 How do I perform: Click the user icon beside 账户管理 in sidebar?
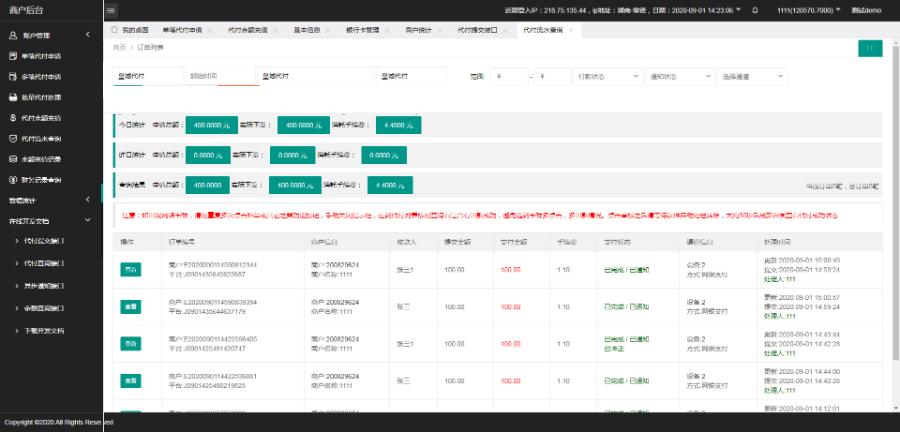pyautogui.click(x=12, y=35)
